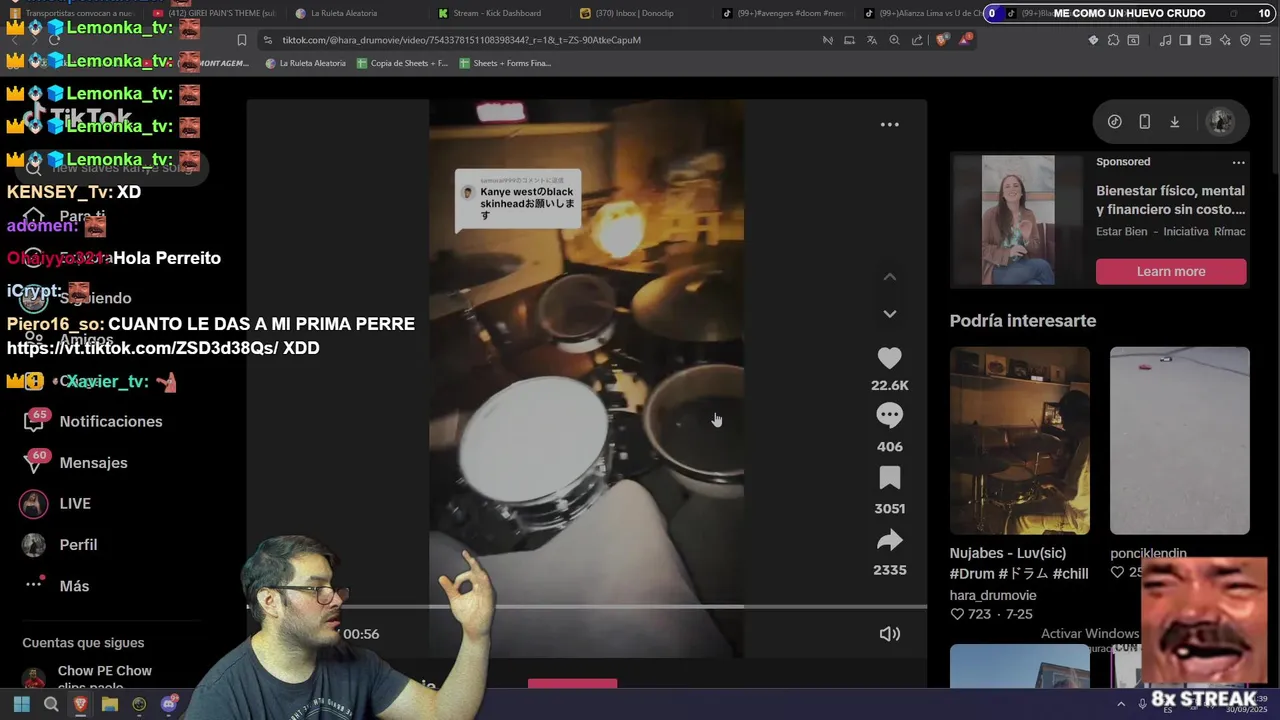Open comments via the speech bubble icon
The image size is (1280, 720).
889,415
